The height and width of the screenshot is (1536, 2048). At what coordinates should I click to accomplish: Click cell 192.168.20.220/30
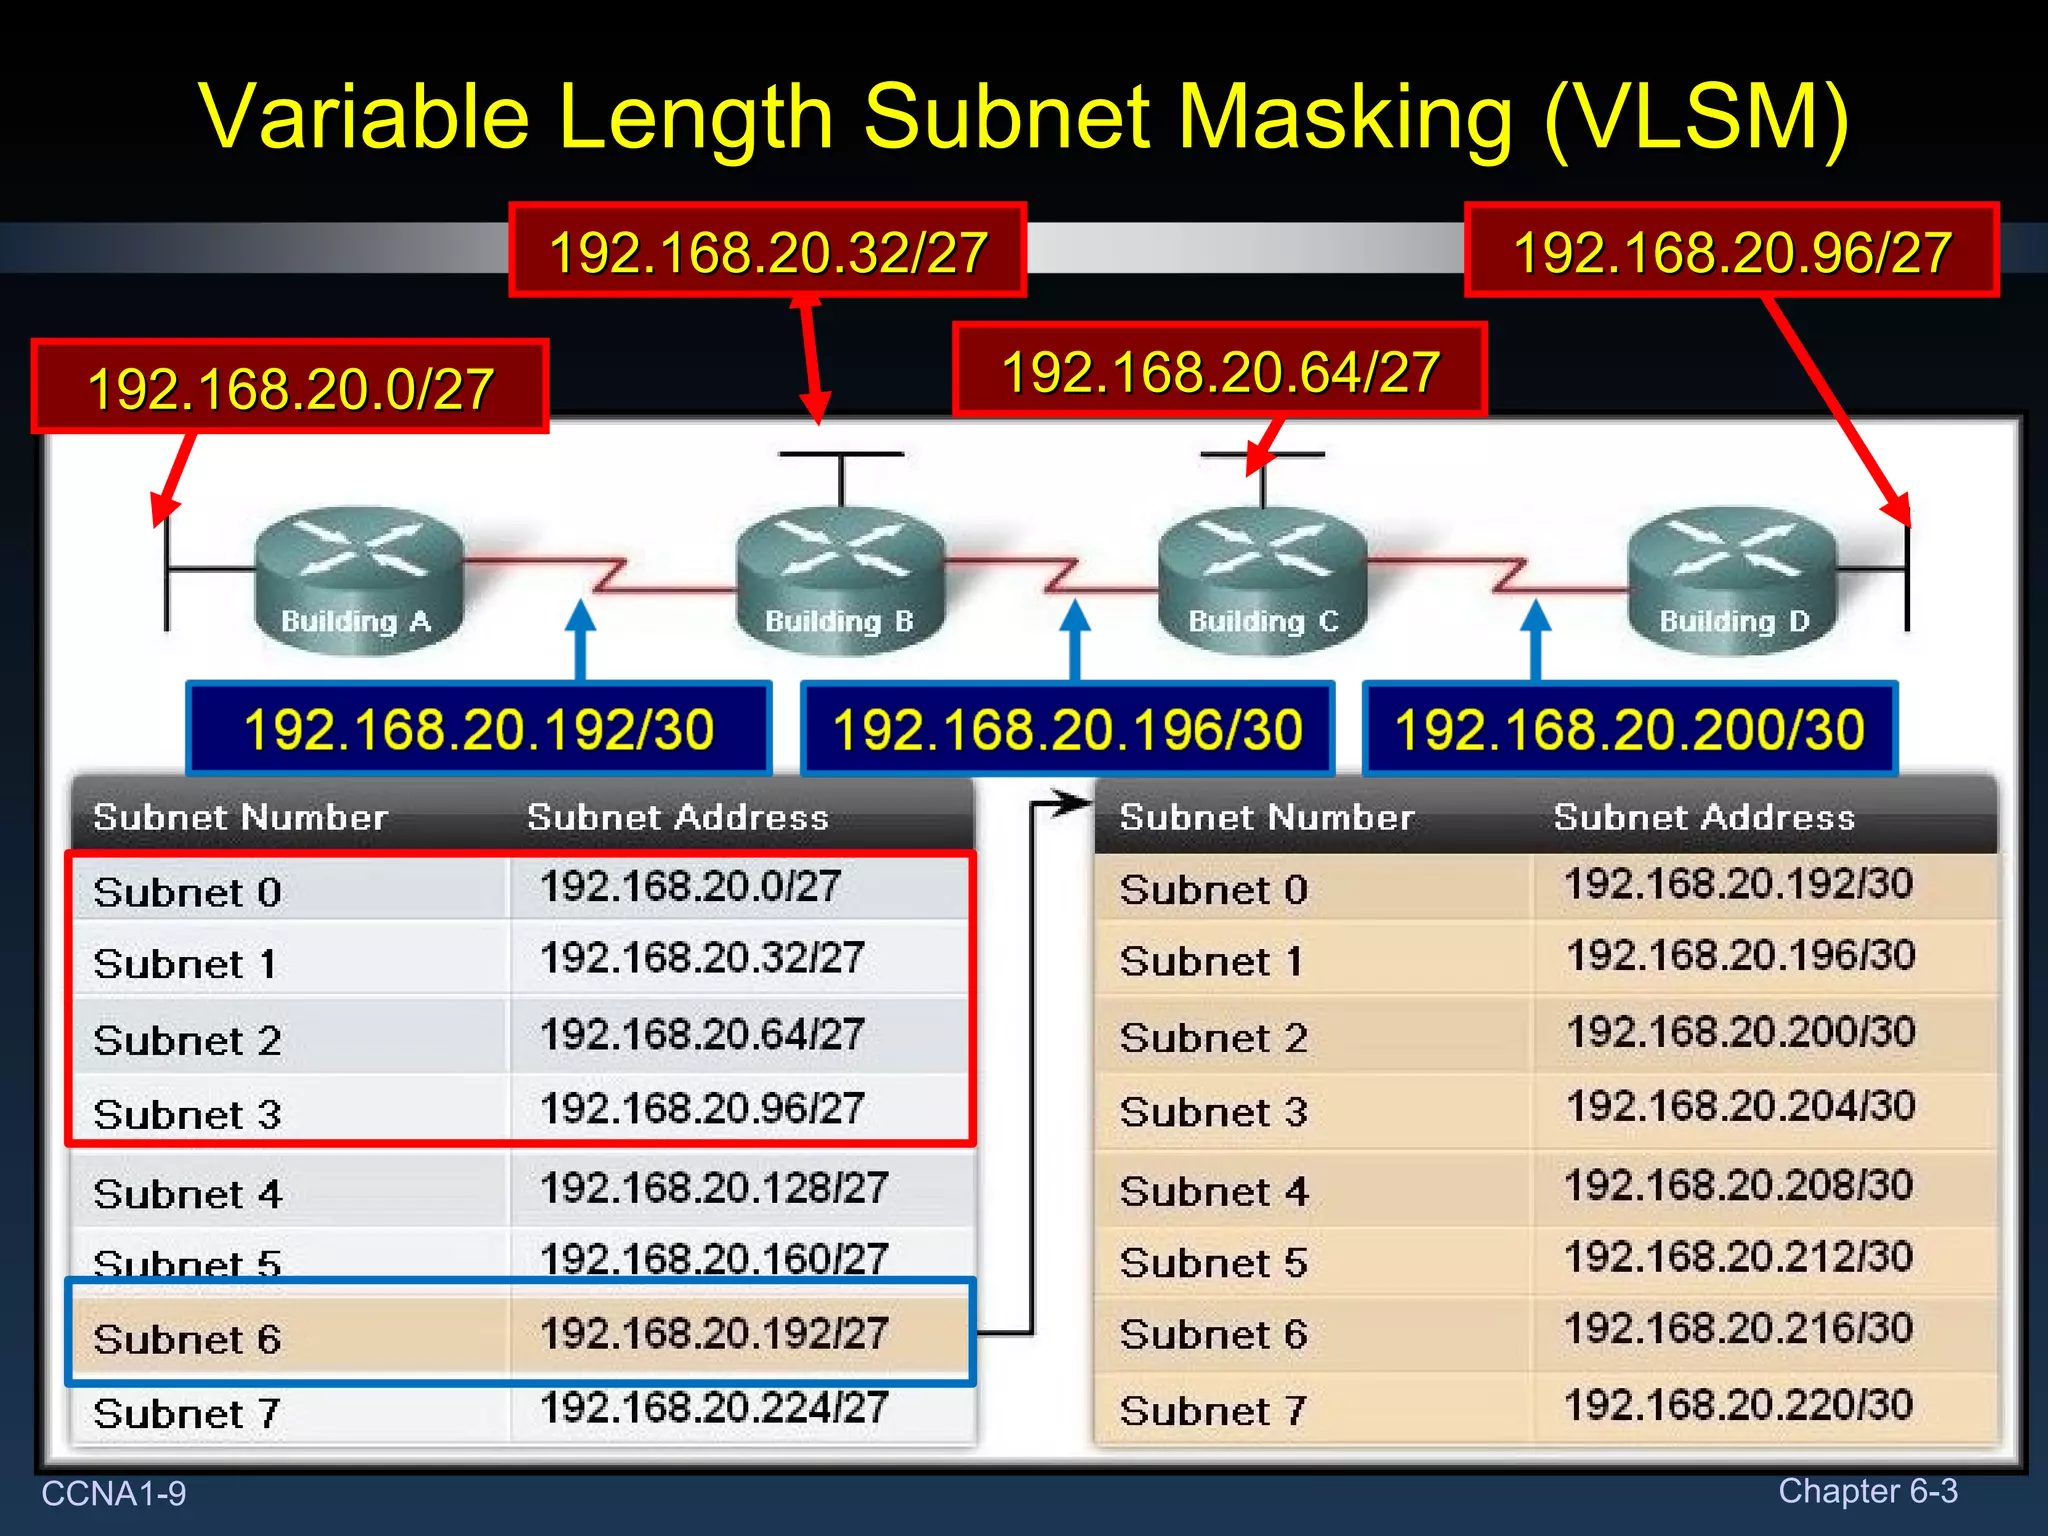coord(1739,1404)
